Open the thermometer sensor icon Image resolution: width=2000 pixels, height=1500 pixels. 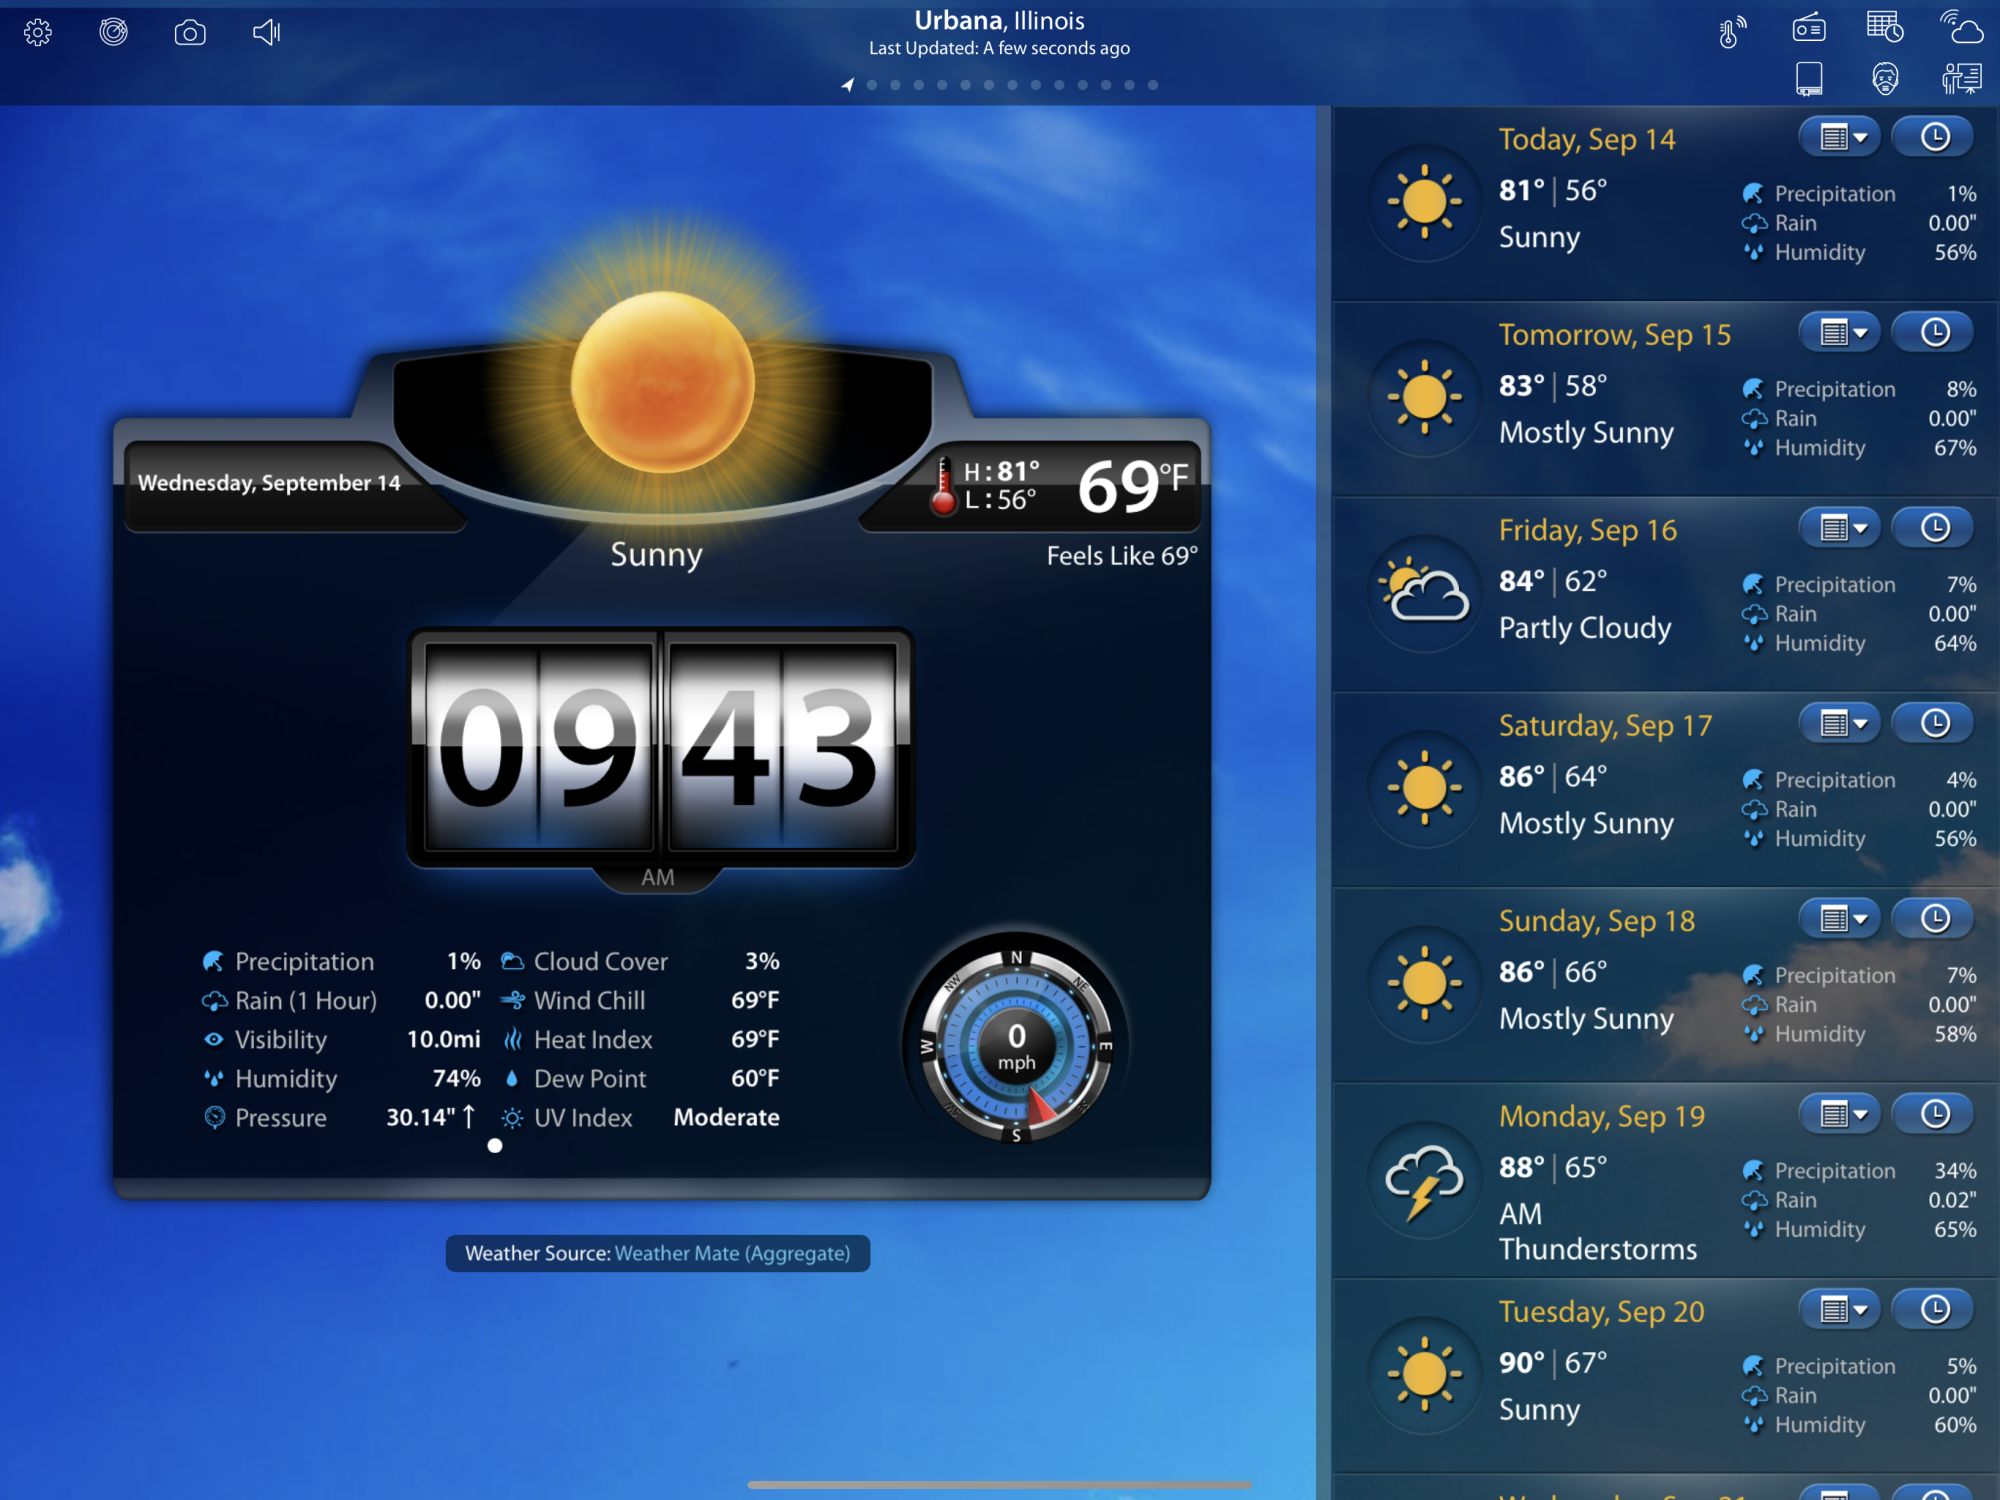point(1732,30)
